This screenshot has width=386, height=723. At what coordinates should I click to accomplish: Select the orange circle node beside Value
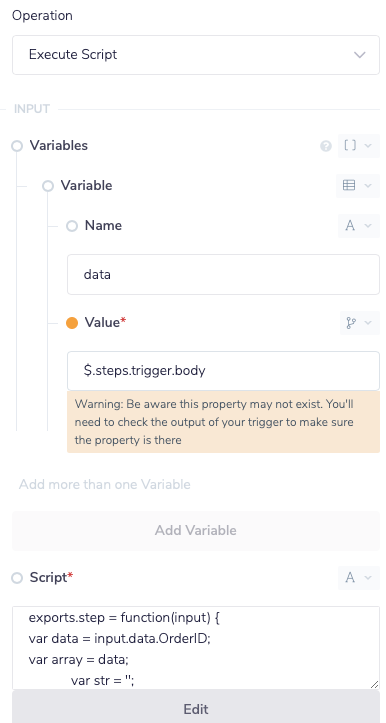coord(72,323)
